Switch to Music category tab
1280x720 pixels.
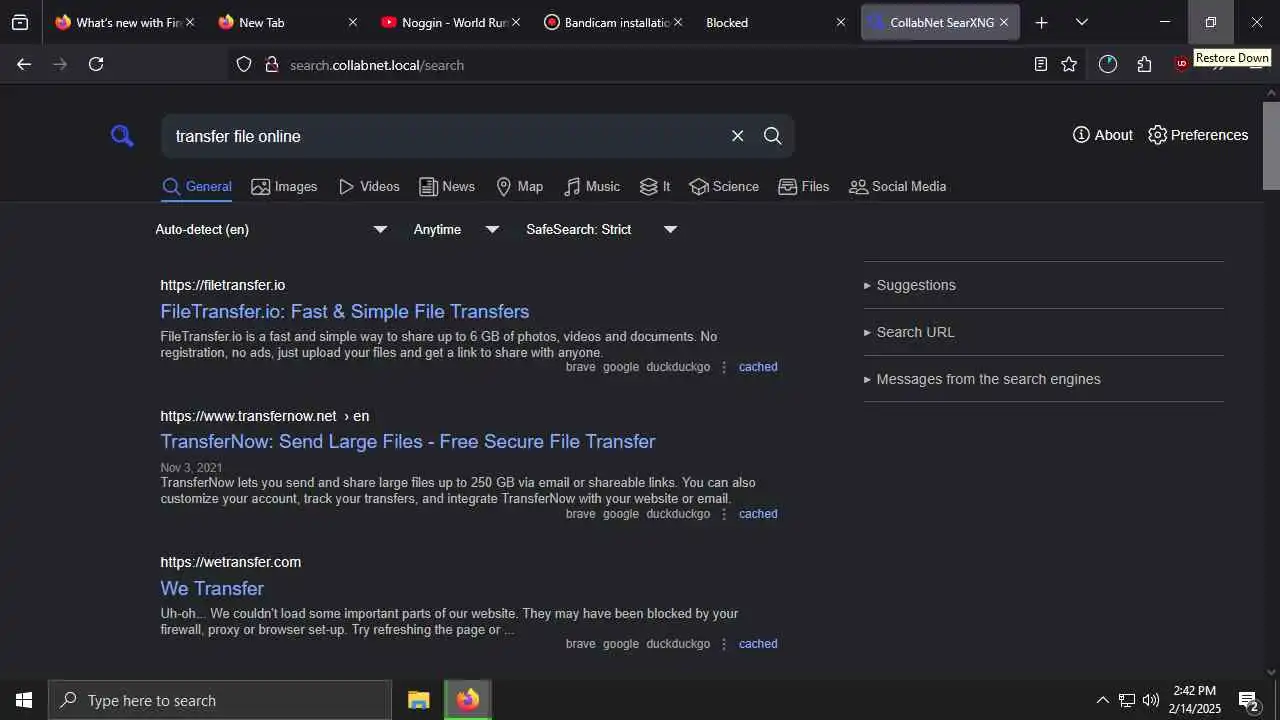(592, 187)
